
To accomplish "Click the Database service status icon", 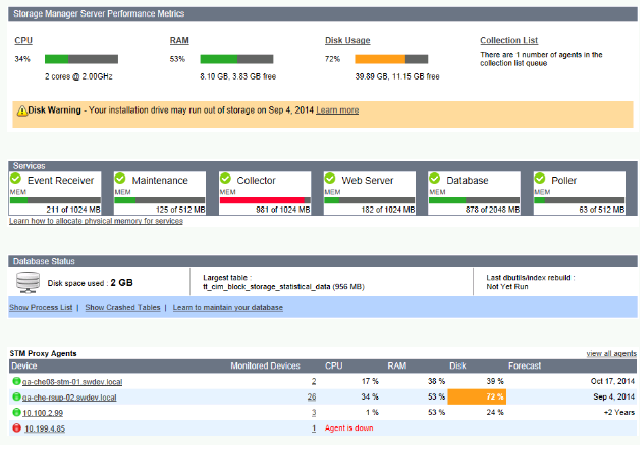I will [x=436, y=179].
